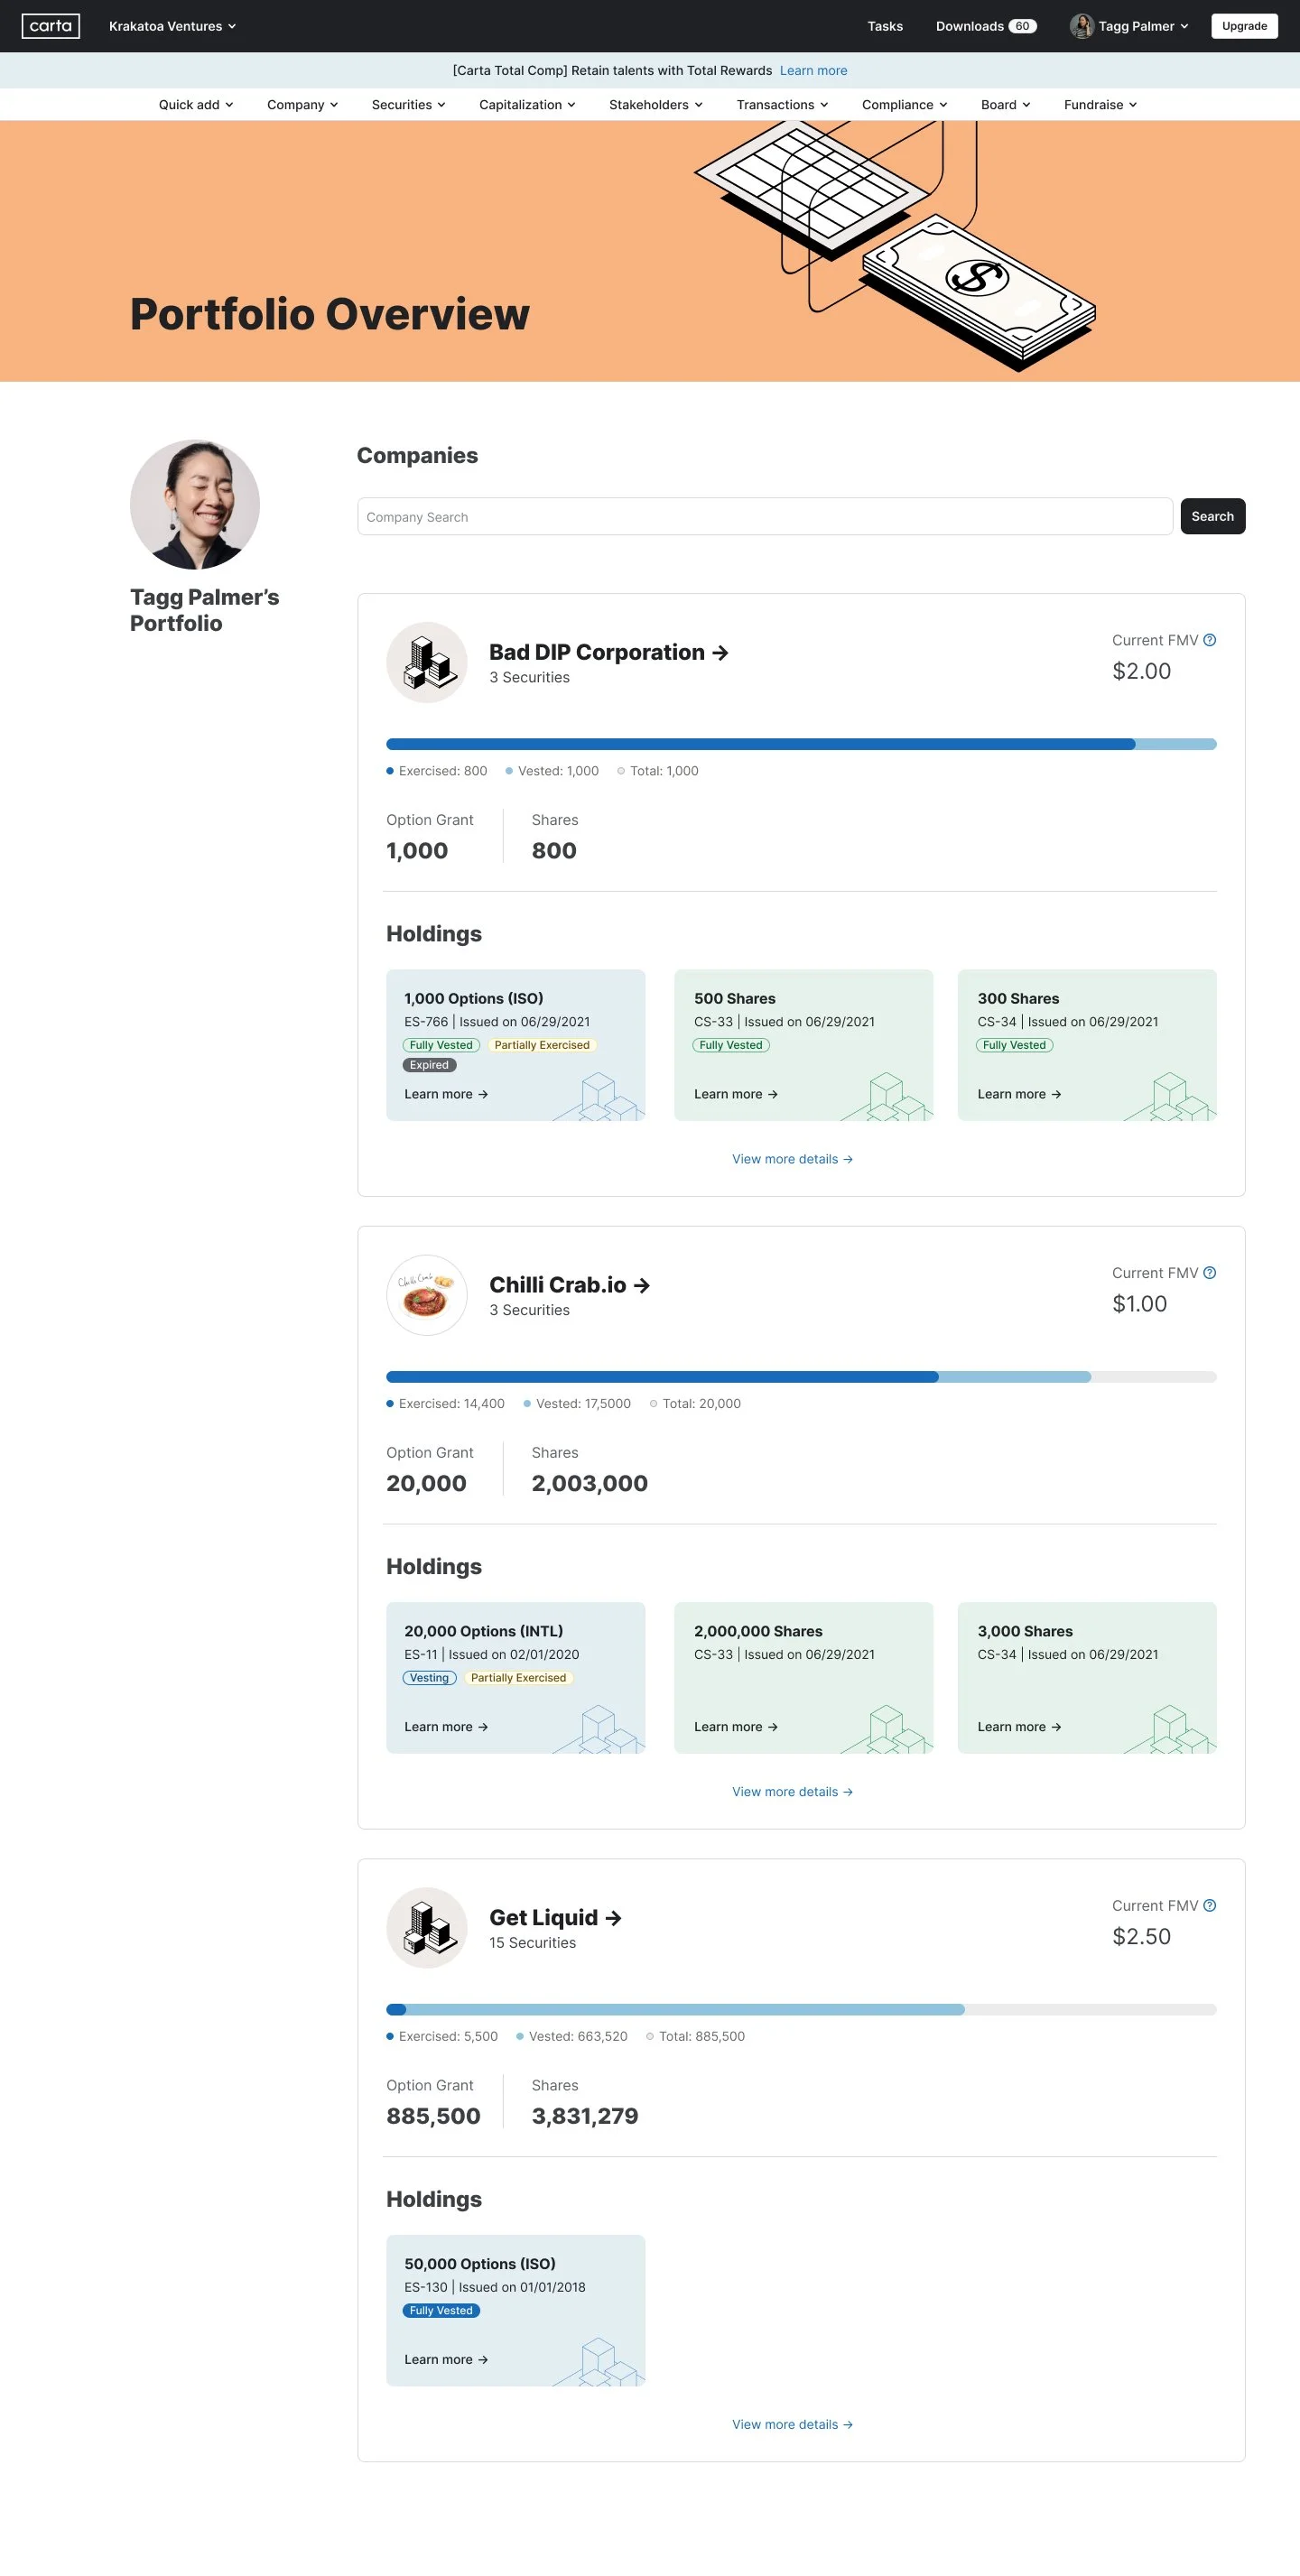Open Bad DIP Corporation building logo
This screenshot has width=1300, height=2576.
click(x=427, y=663)
